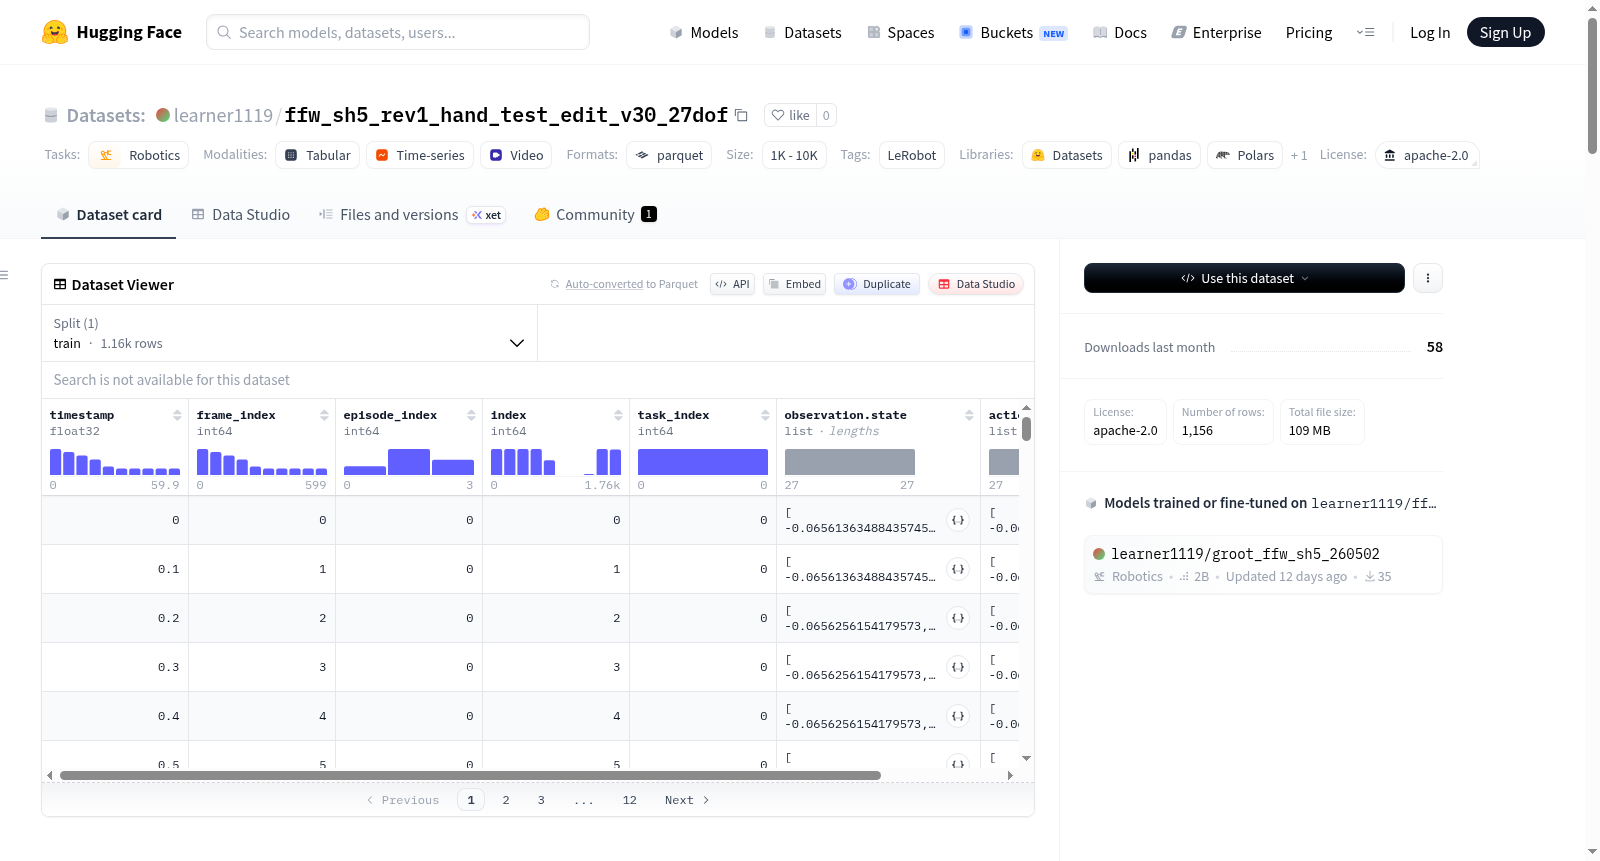Click the Time-series modality tag
Screen dimensions: 1600x861
click(420, 155)
